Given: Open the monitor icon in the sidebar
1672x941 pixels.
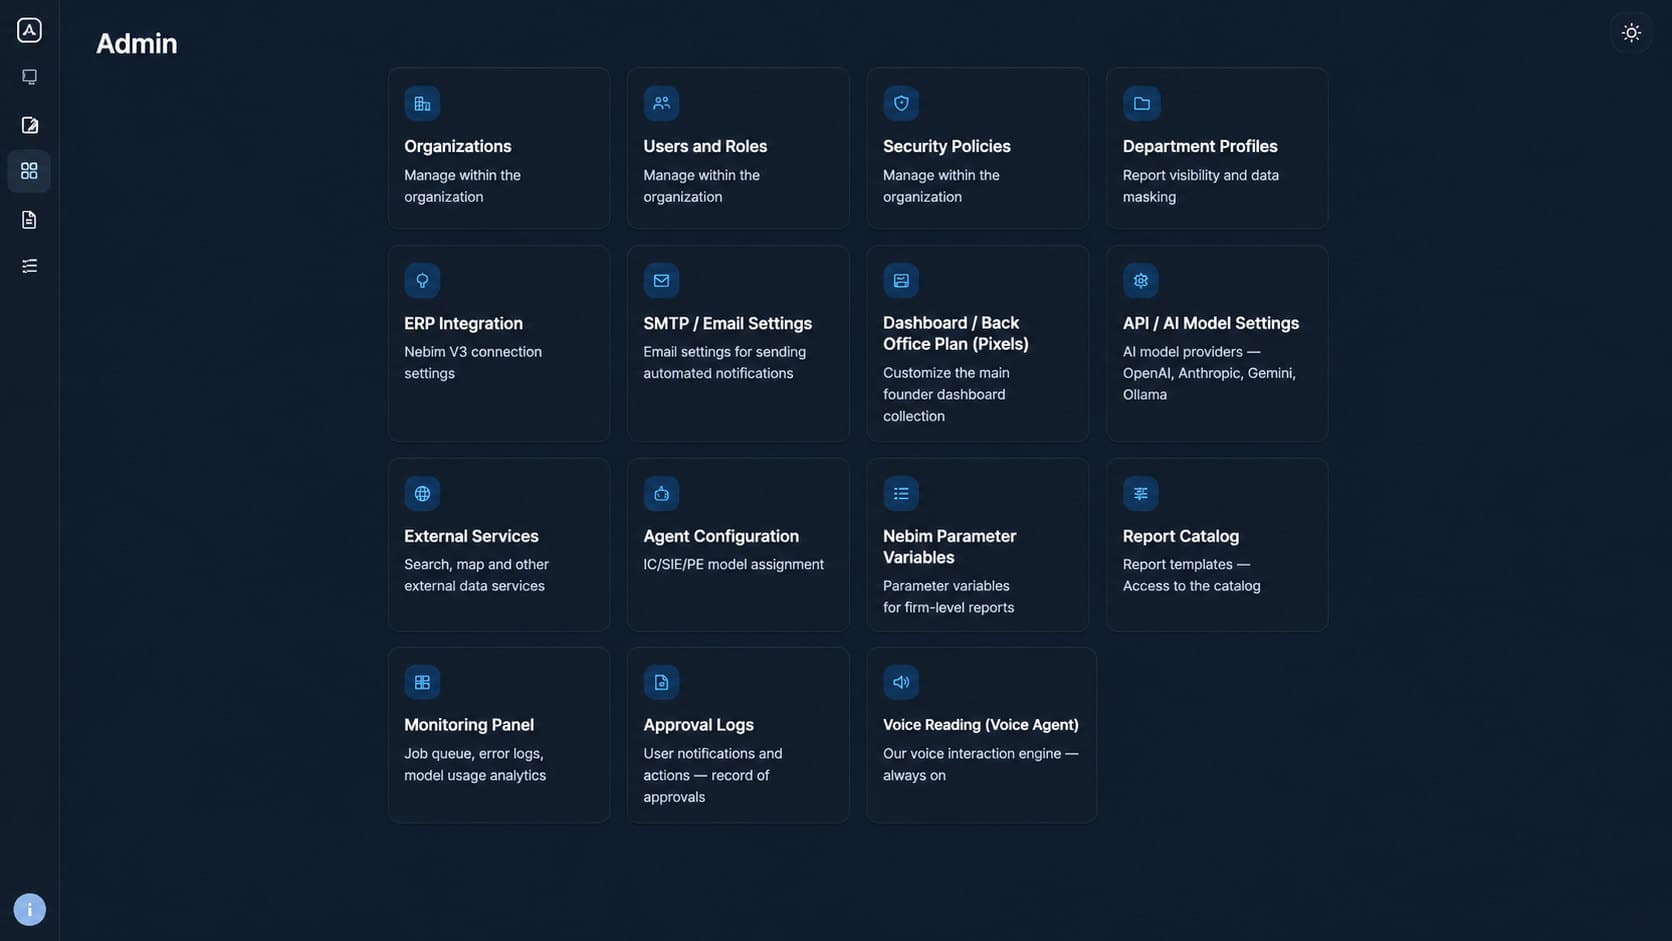Looking at the screenshot, I should click(29, 77).
